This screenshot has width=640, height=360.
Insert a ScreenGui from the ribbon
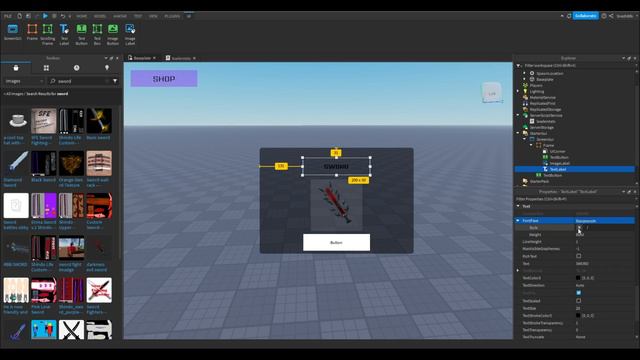point(13,33)
